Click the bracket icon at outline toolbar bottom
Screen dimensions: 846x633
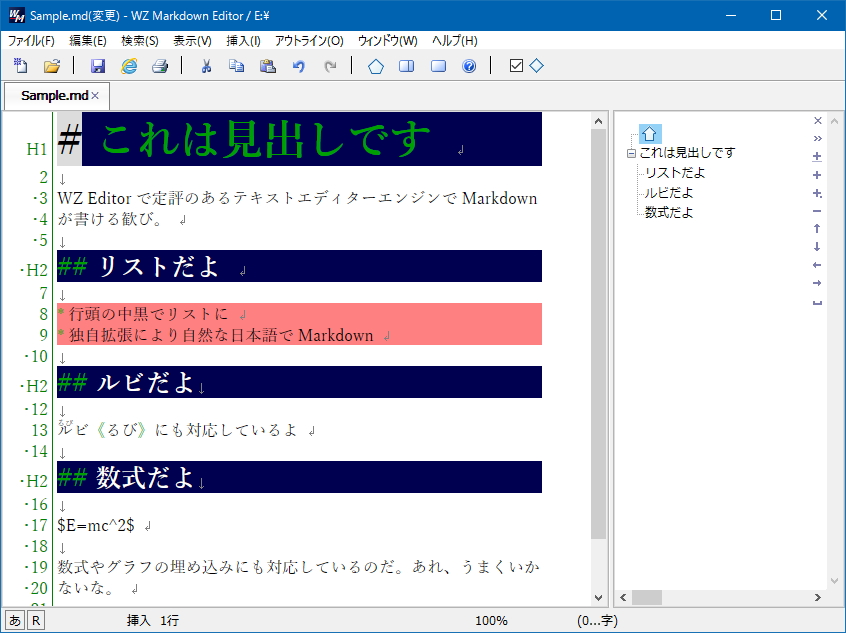[817, 302]
